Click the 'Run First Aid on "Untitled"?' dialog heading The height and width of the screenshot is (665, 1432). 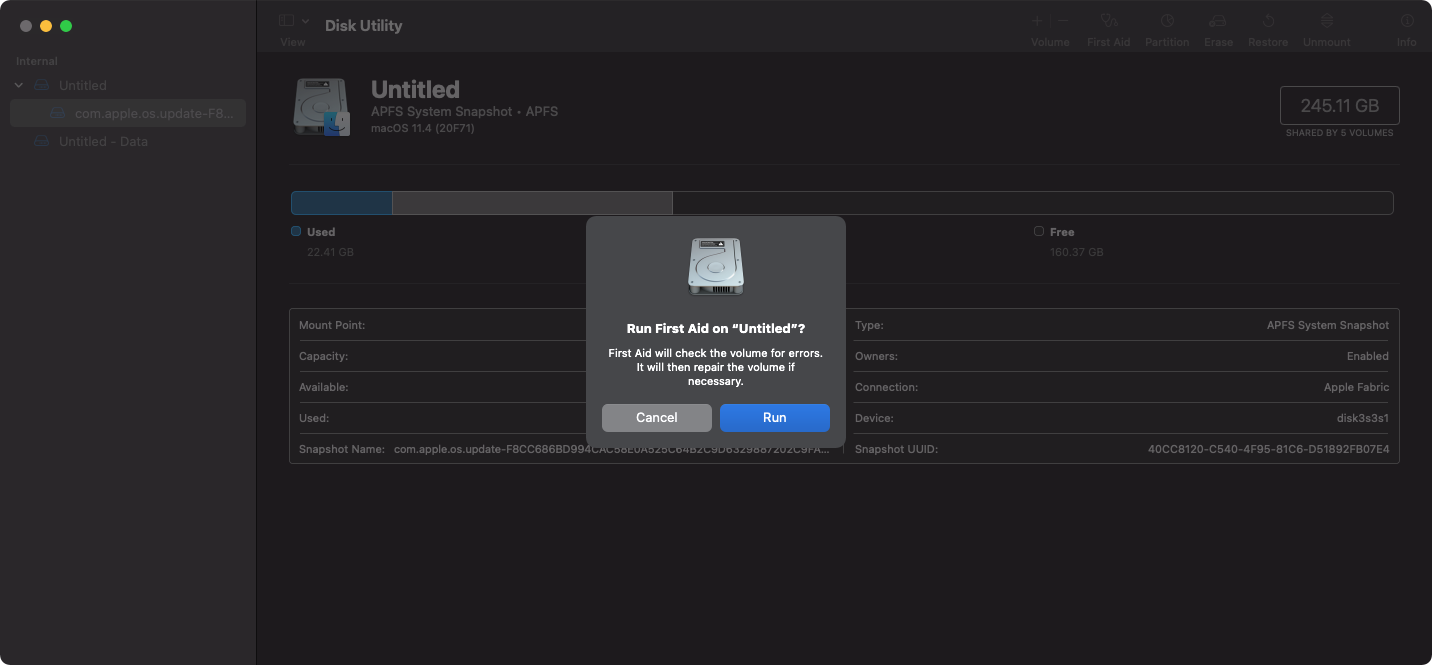tap(716, 328)
